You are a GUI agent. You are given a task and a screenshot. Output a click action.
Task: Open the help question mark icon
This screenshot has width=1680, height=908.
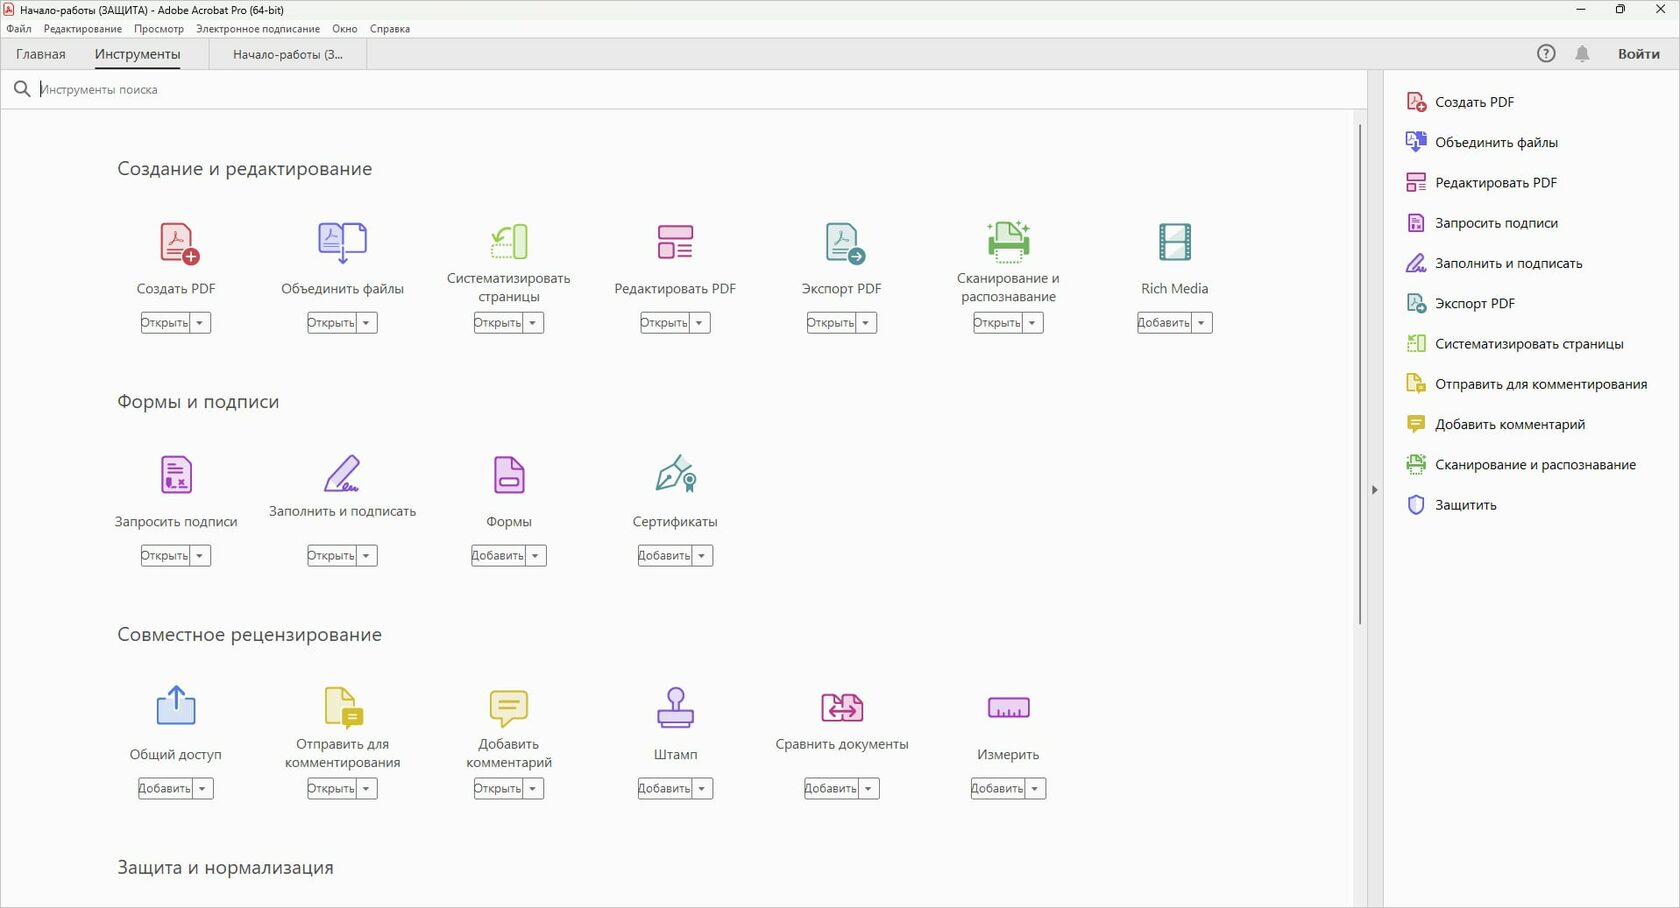(1546, 54)
